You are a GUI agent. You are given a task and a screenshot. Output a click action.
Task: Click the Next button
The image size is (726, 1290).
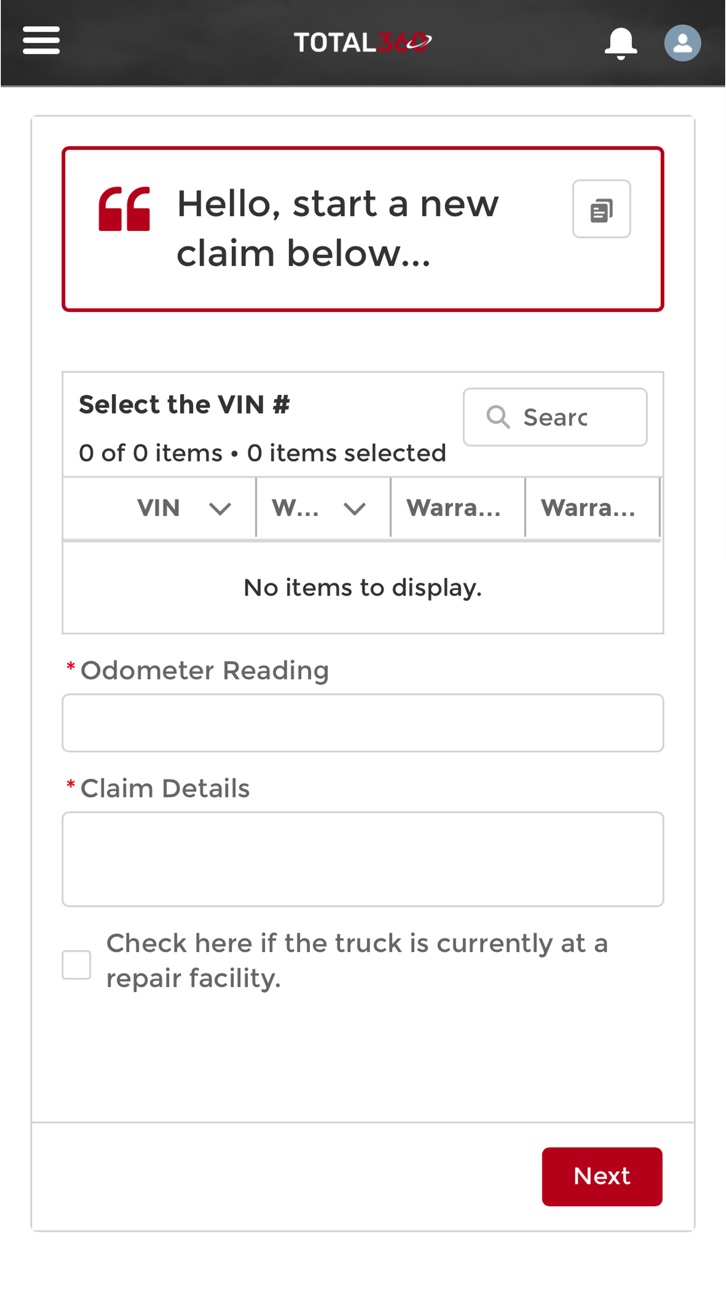602,1176
